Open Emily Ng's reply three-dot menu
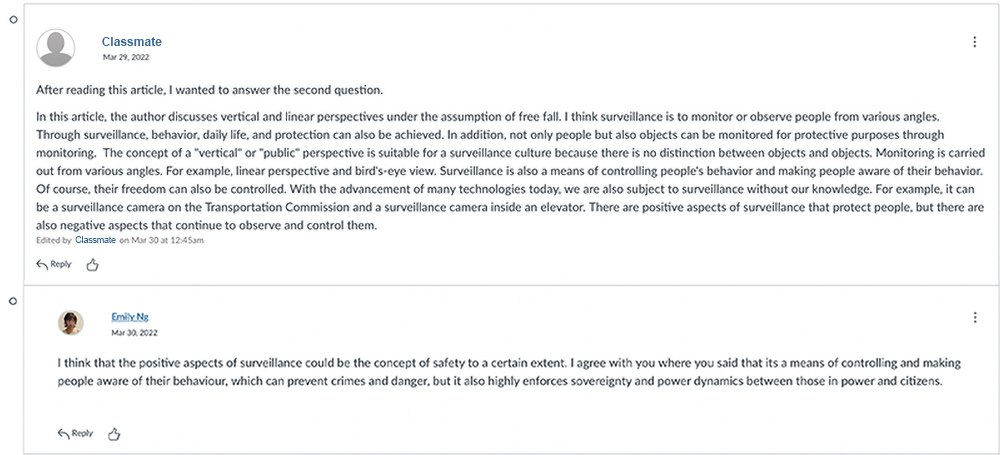The width and height of the screenshot is (1000, 455). tap(975, 318)
